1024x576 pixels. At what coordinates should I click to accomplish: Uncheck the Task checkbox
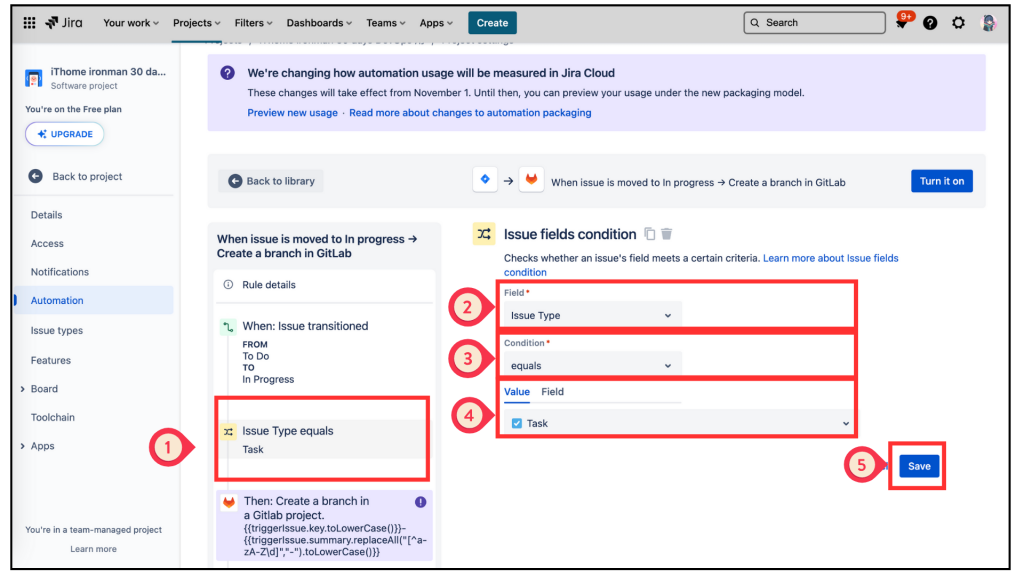517,423
